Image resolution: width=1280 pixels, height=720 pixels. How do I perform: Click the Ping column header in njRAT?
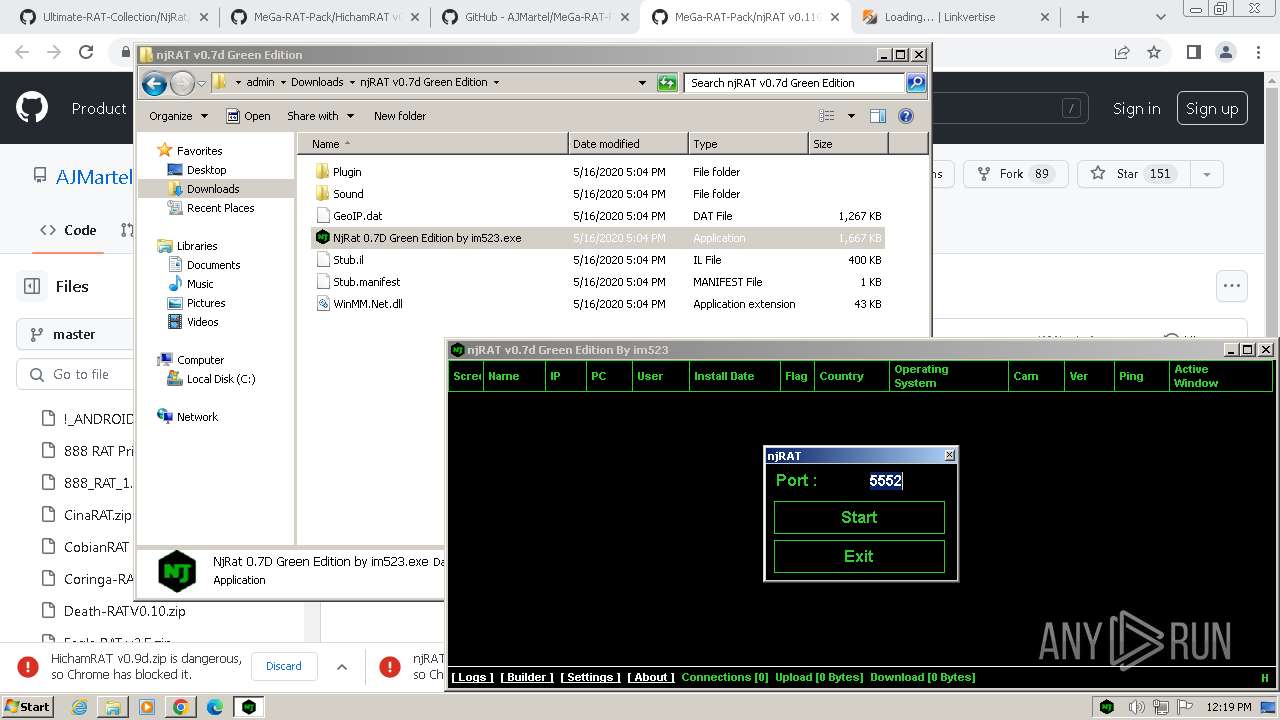(x=1140, y=376)
